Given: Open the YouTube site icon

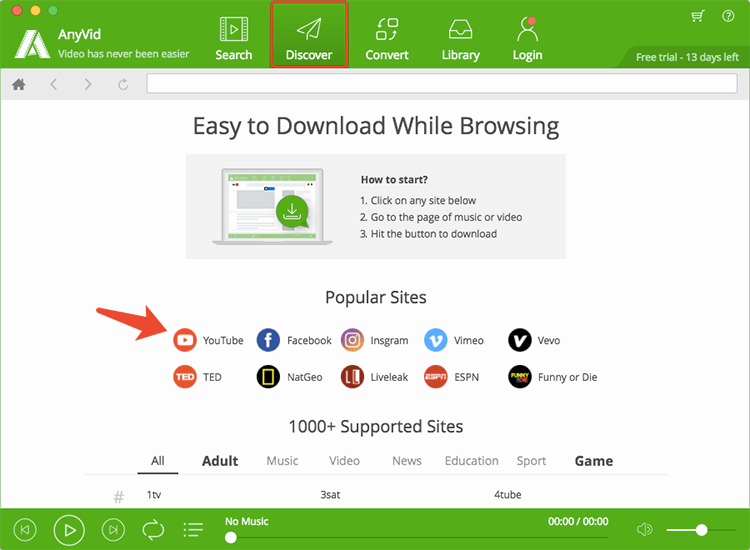Looking at the screenshot, I should pyautogui.click(x=185, y=340).
